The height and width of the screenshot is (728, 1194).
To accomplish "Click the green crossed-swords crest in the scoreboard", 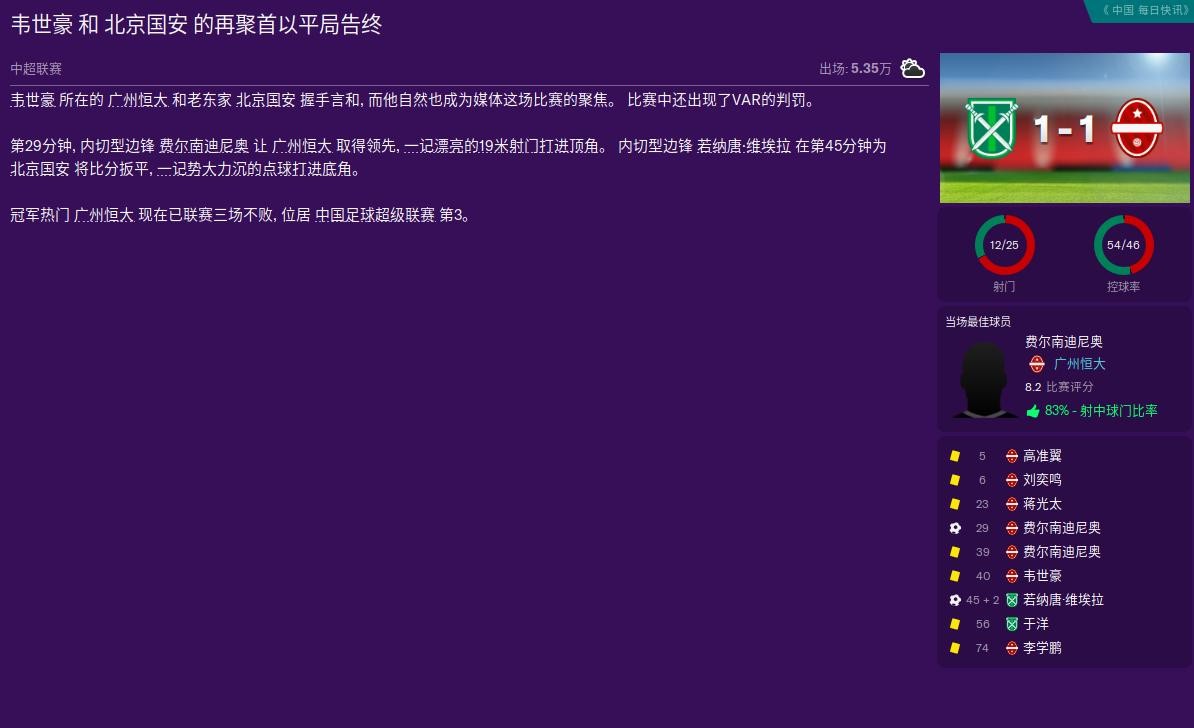I will point(991,127).
